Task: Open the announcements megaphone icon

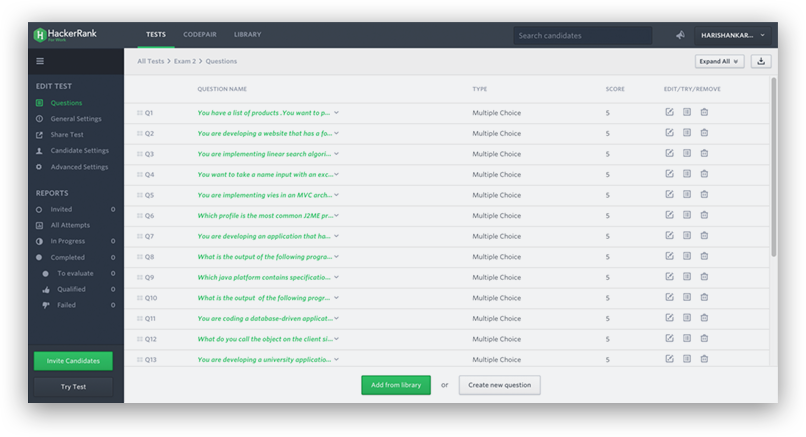Action: click(x=680, y=35)
